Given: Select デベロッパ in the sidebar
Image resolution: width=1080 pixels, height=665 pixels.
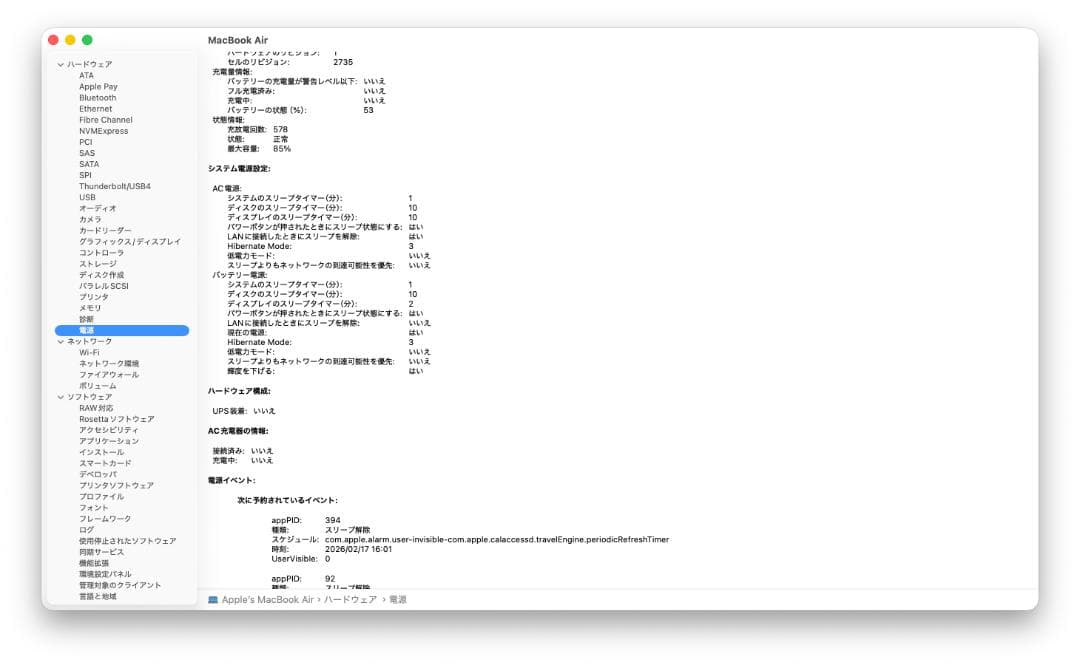Looking at the screenshot, I should click(x=98, y=474).
